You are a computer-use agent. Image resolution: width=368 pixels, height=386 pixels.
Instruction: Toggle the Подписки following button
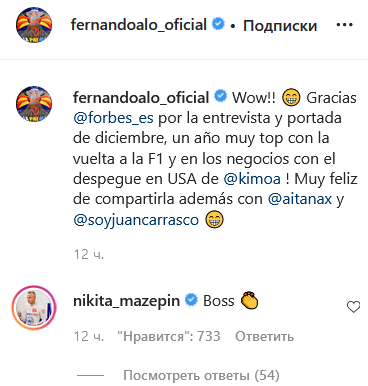coord(280,26)
